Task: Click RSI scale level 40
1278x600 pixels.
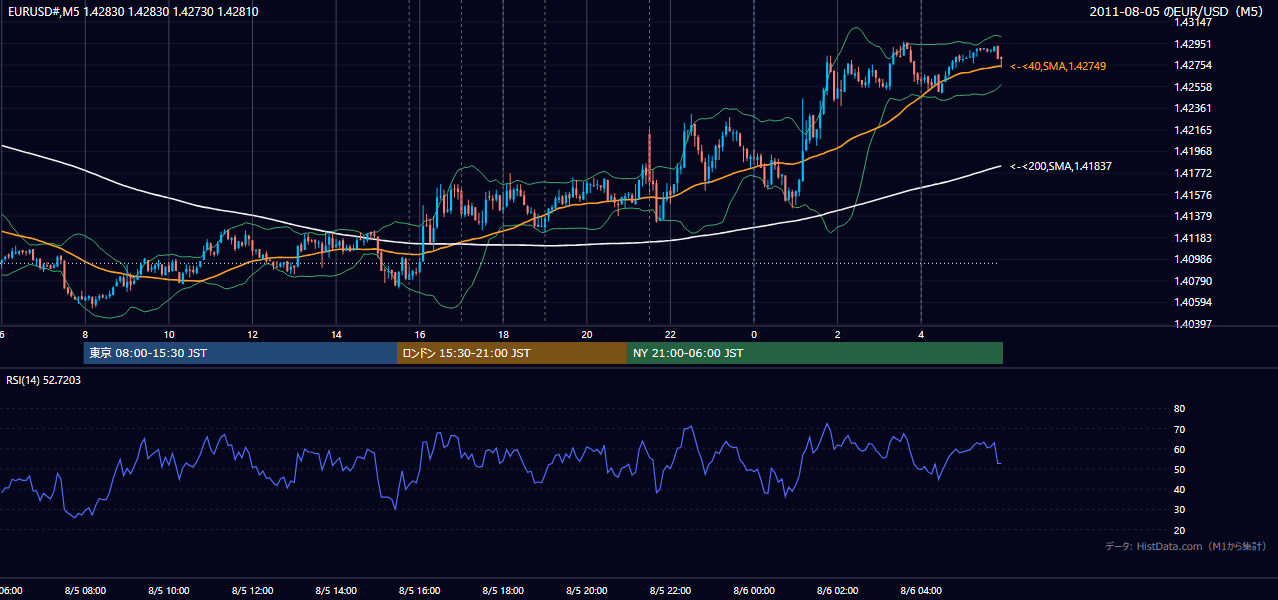Action: 1179,489
